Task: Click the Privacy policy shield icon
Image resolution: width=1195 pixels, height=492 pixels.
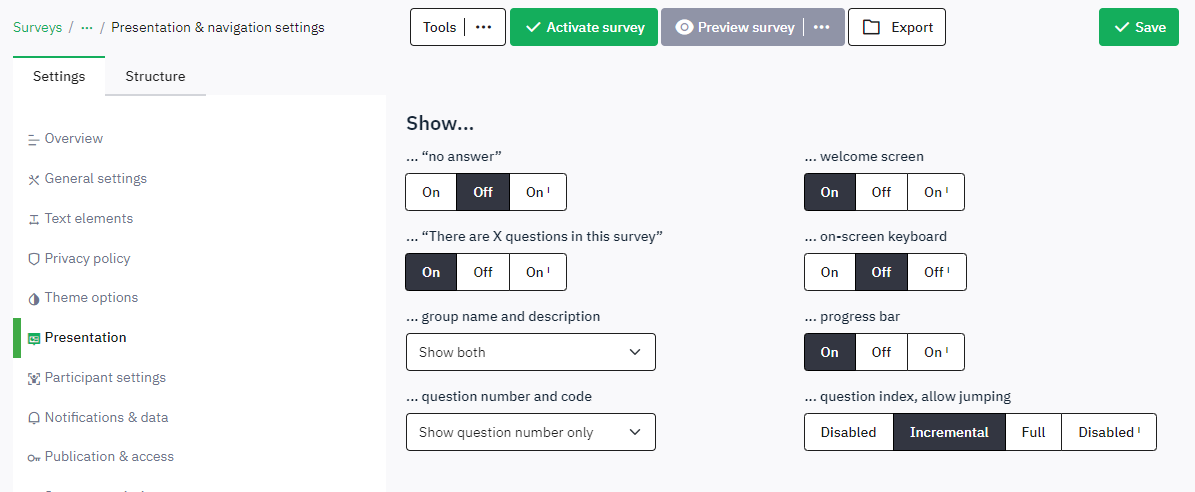Action: (34, 259)
